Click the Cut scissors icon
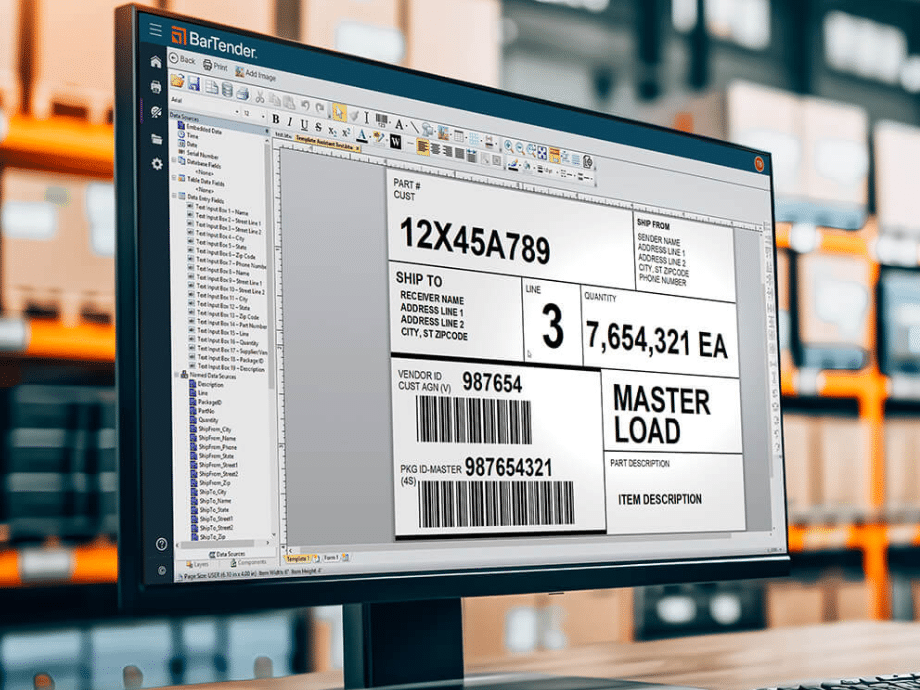The height and width of the screenshot is (690, 920). 260,97
